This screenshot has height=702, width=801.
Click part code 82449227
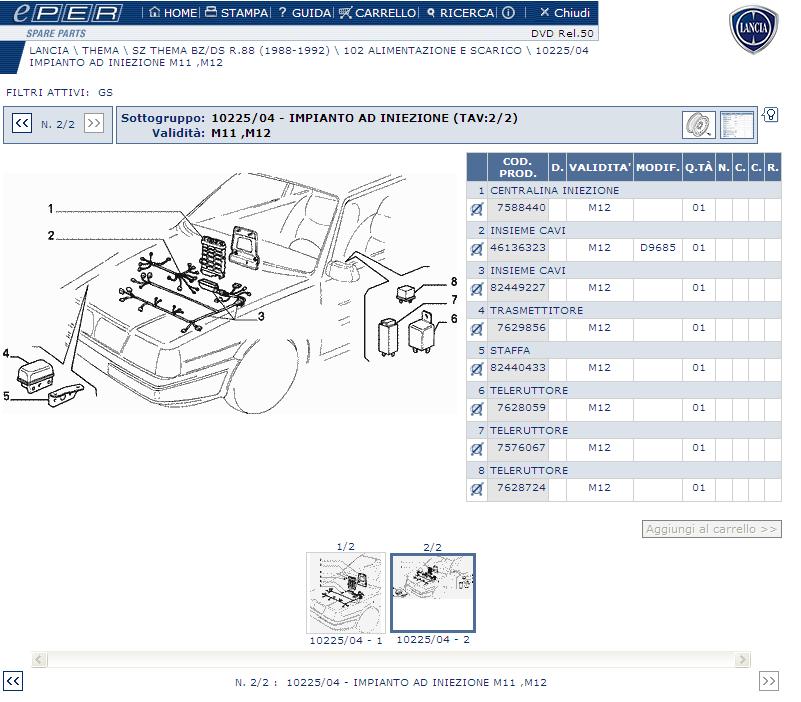[x=517, y=288]
